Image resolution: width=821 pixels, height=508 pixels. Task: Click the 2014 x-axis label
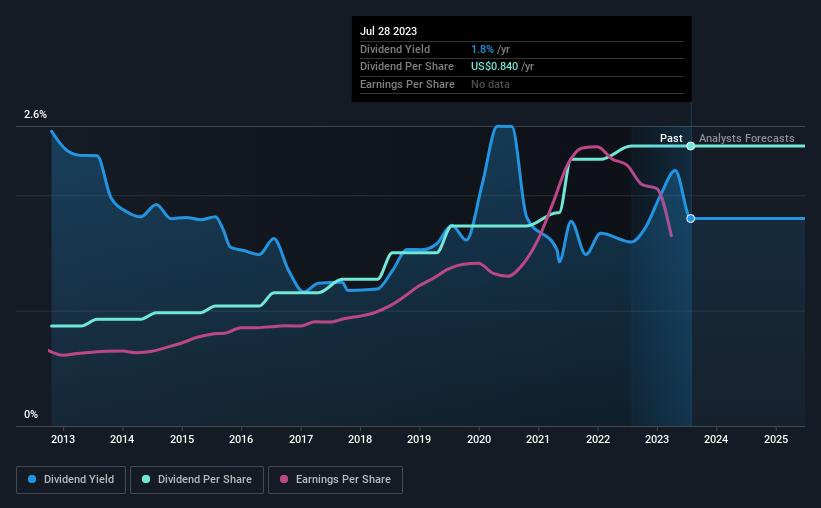[122, 439]
